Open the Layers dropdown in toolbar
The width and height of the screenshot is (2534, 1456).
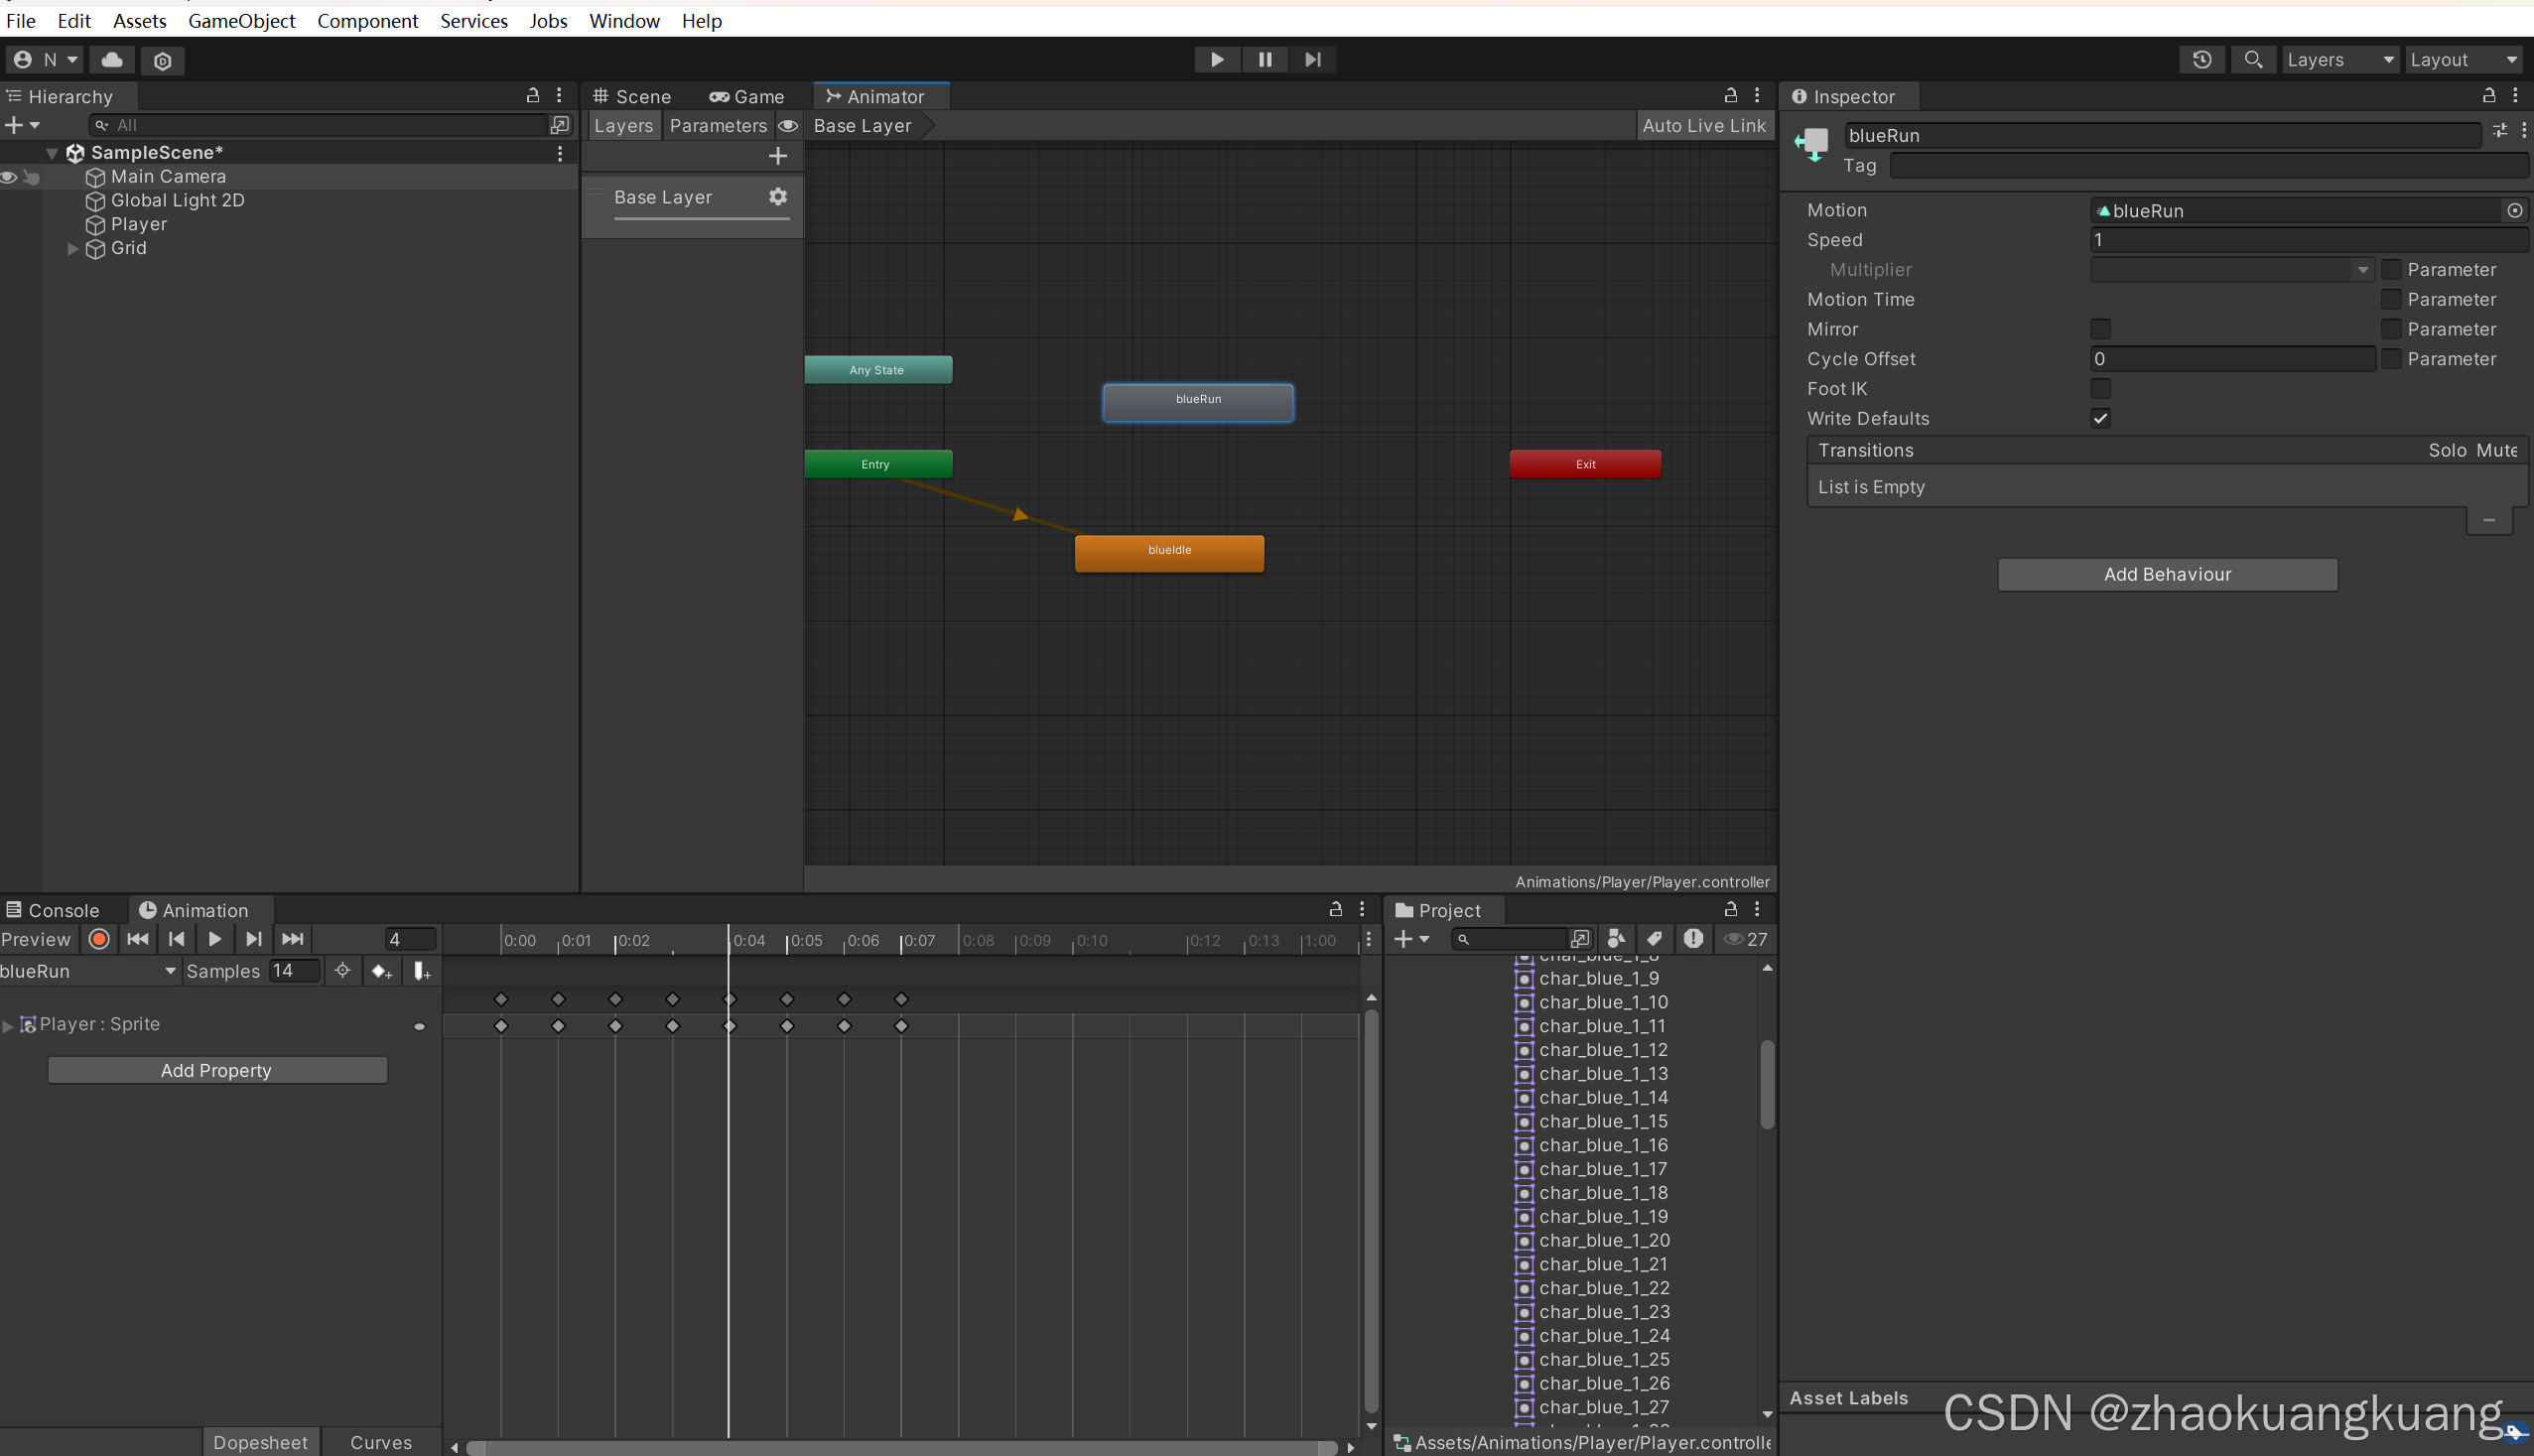point(2338,60)
